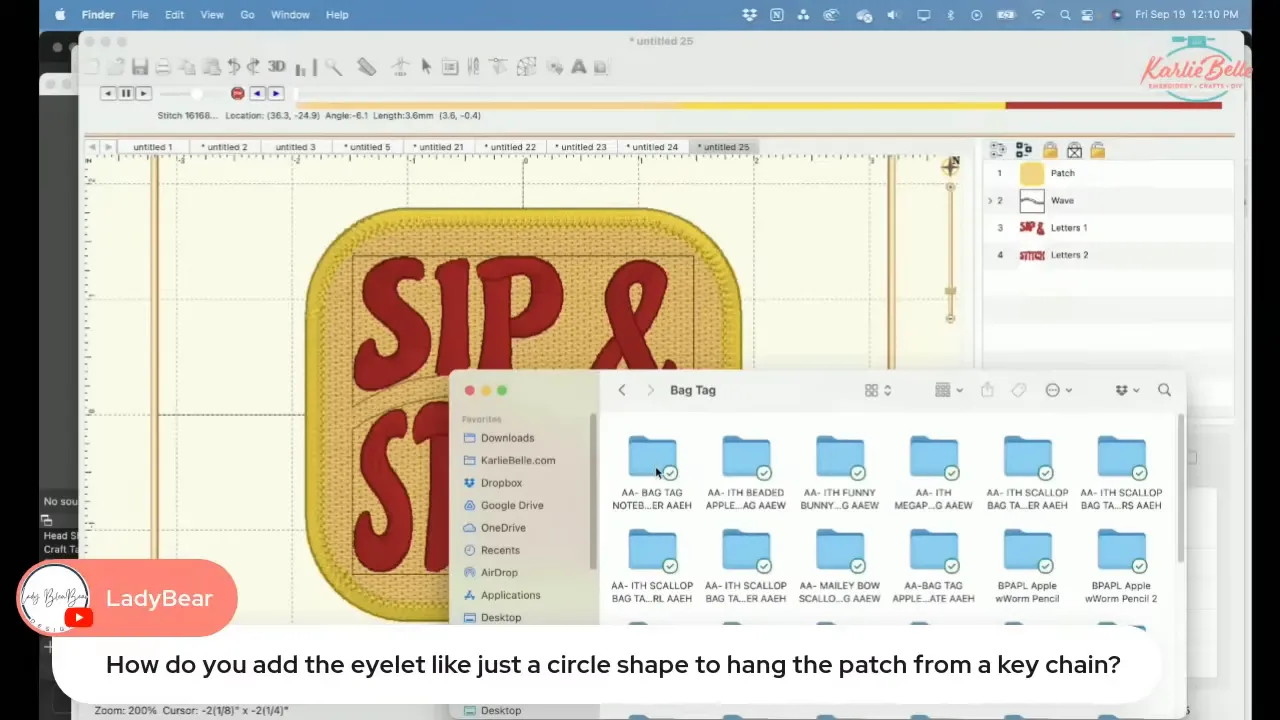Open the untitled 21 tab
1280x720 pixels.
point(439,147)
